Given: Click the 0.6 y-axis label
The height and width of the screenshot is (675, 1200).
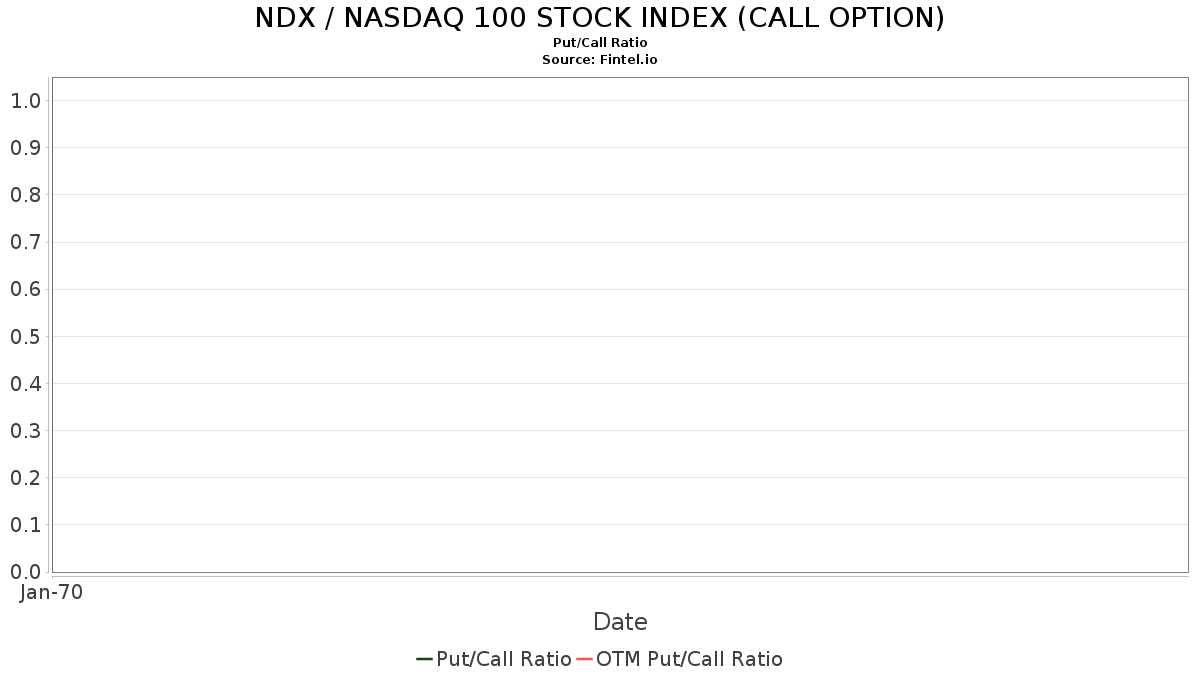Looking at the screenshot, I should (25, 289).
